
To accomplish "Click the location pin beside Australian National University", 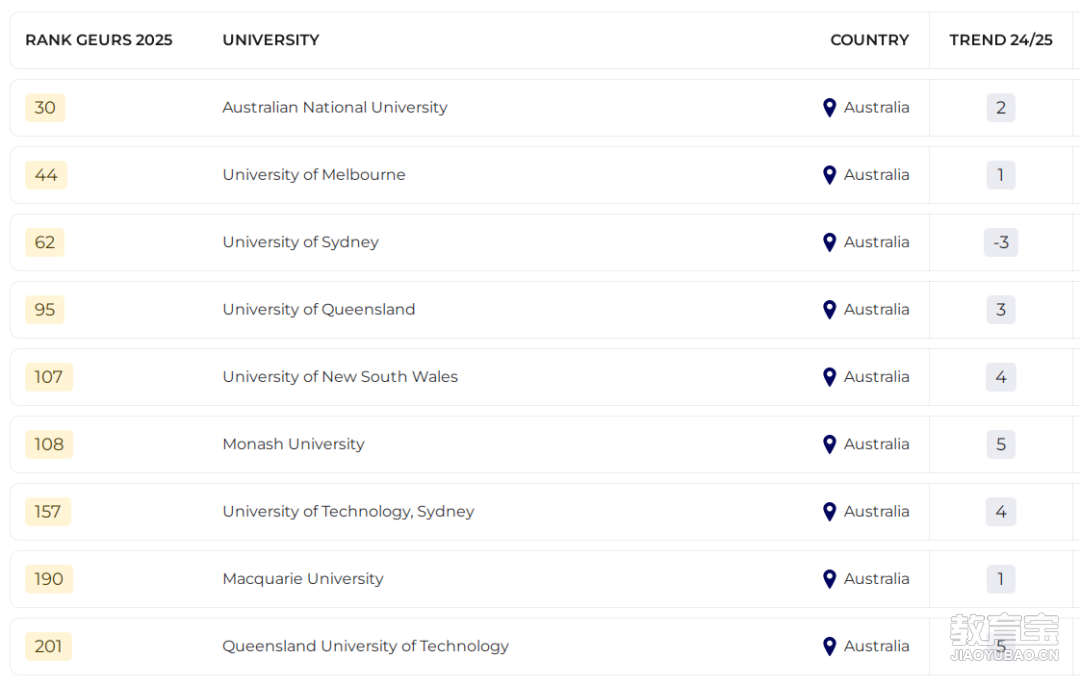I will click(x=829, y=107).
